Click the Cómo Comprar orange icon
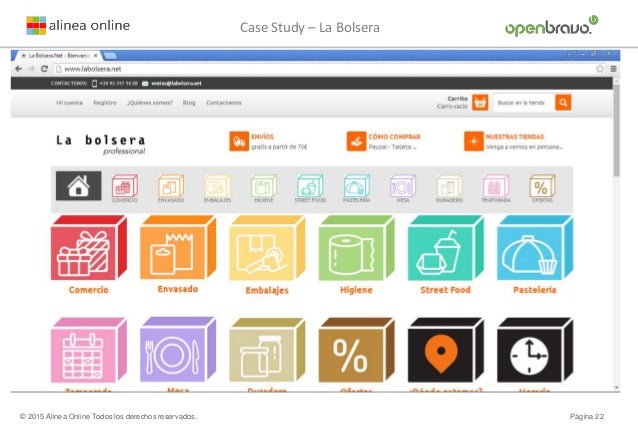The width and height of the screenshot is (638, 442). pyautogui.click(x=356, y=142)
